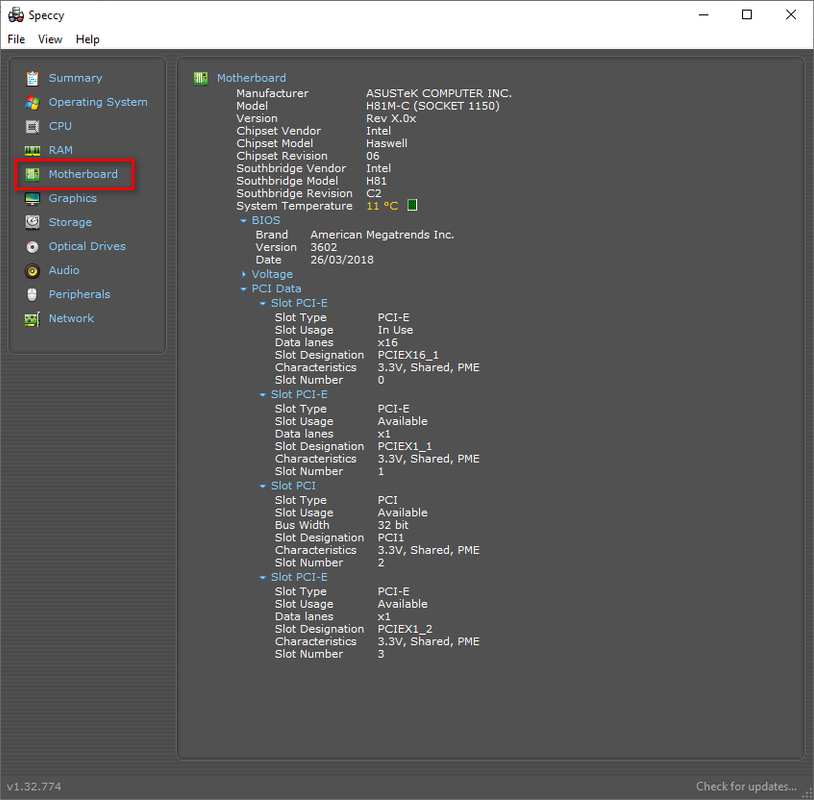This screenshot has width=814, height=800.
Task: Click the PCIEX1_1 slot designation
Action: point(405,446)
